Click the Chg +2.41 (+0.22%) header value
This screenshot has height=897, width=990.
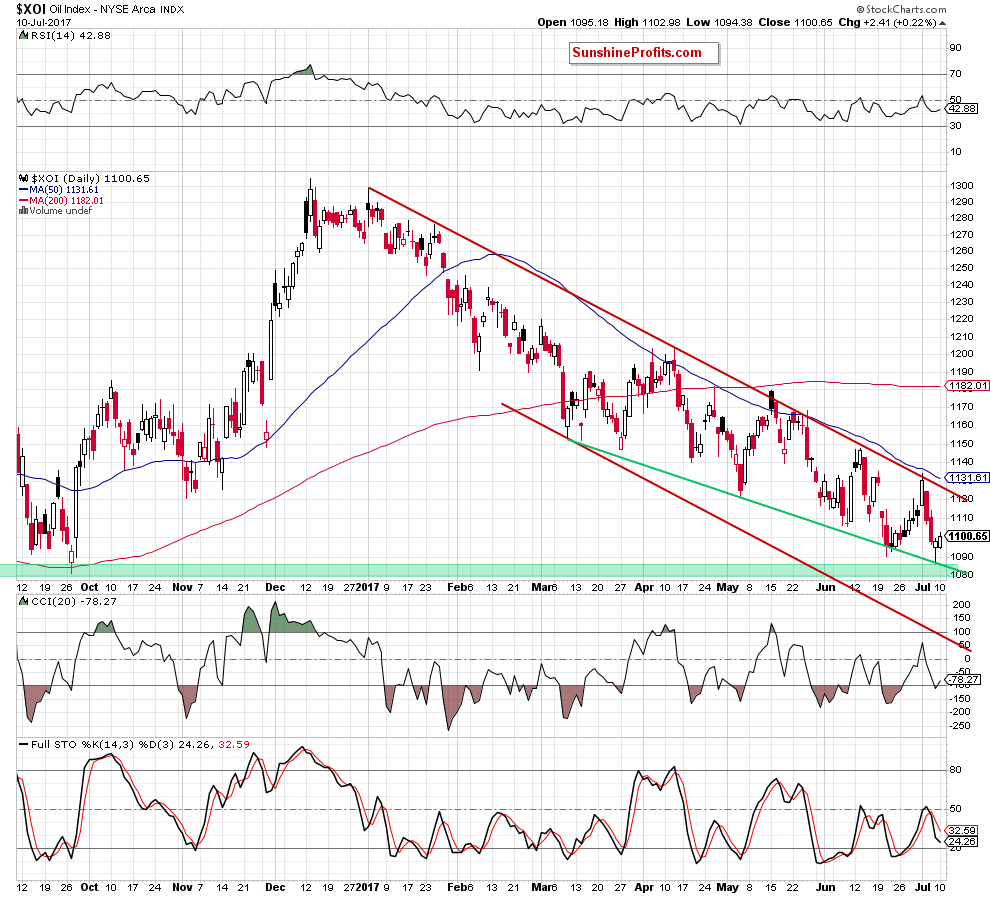(x=887, y=22)
